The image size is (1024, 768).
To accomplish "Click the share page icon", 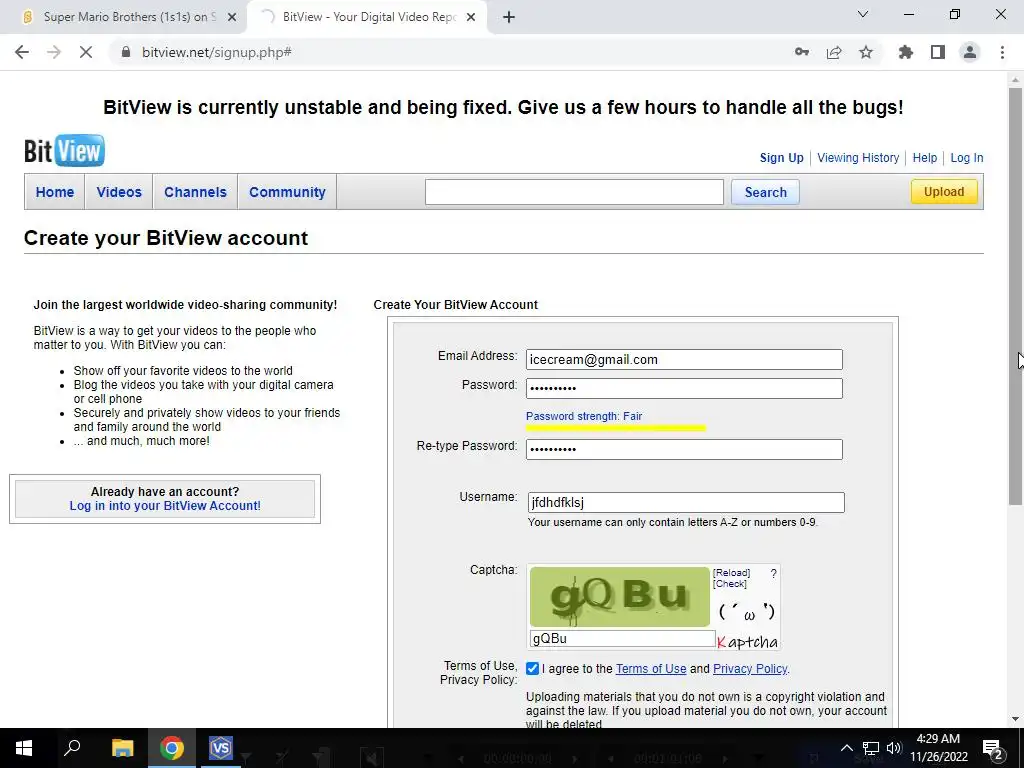I will [834, 52].
